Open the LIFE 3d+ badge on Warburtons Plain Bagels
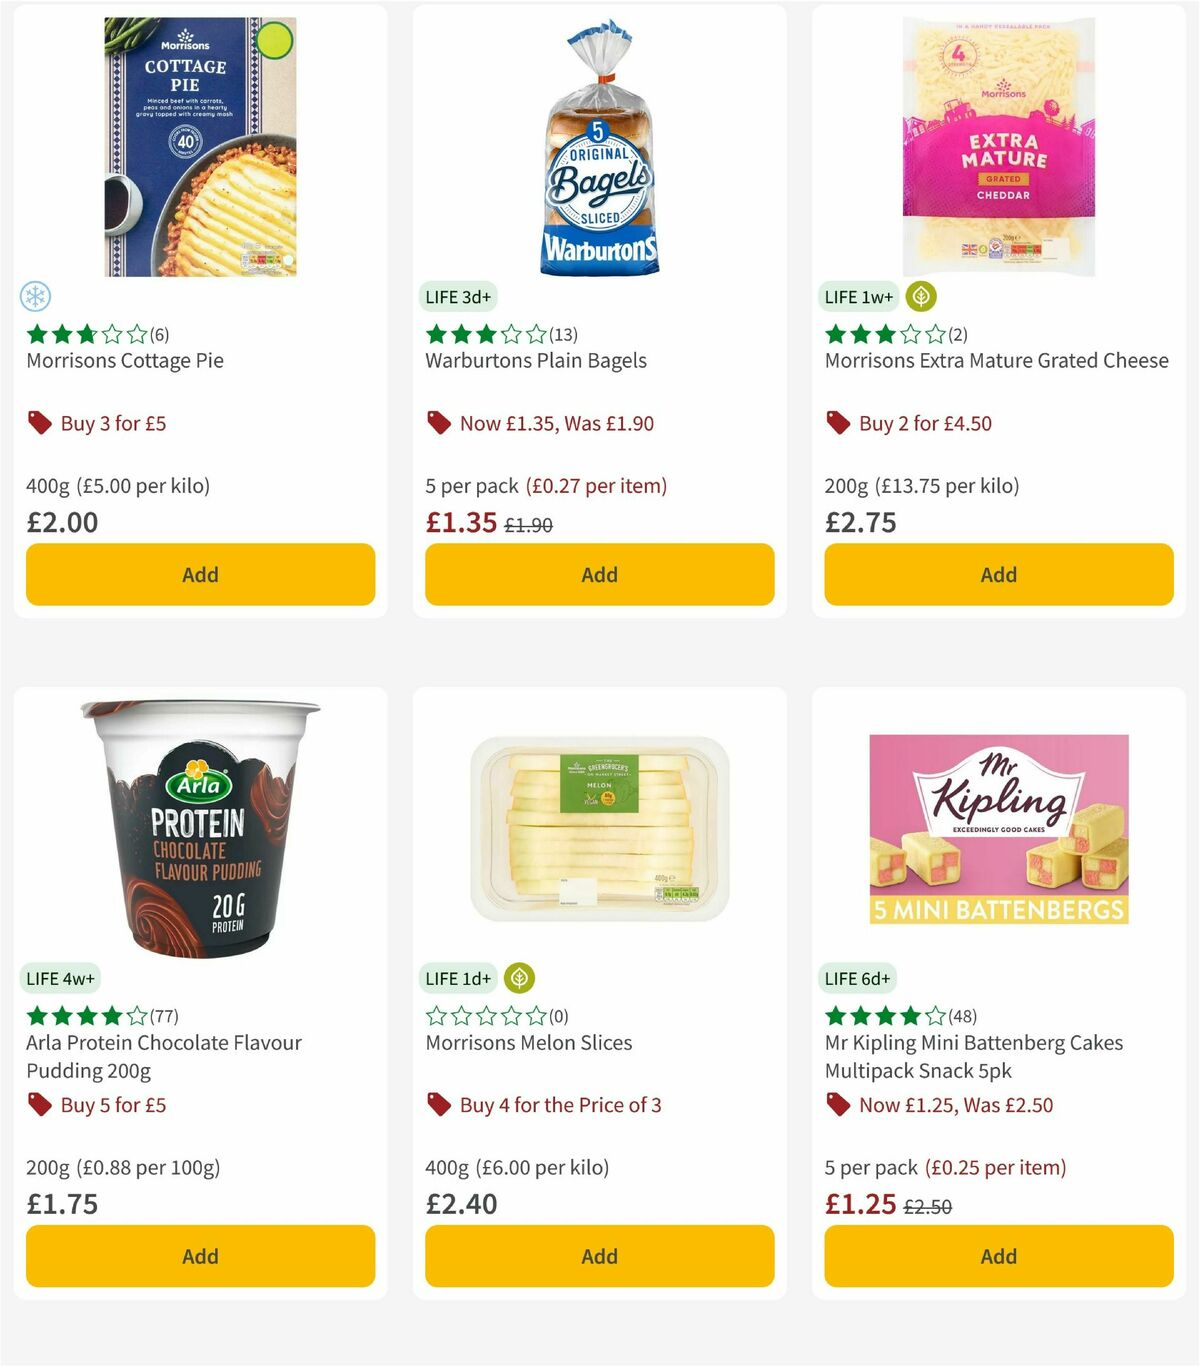 [x=459, y=296]
